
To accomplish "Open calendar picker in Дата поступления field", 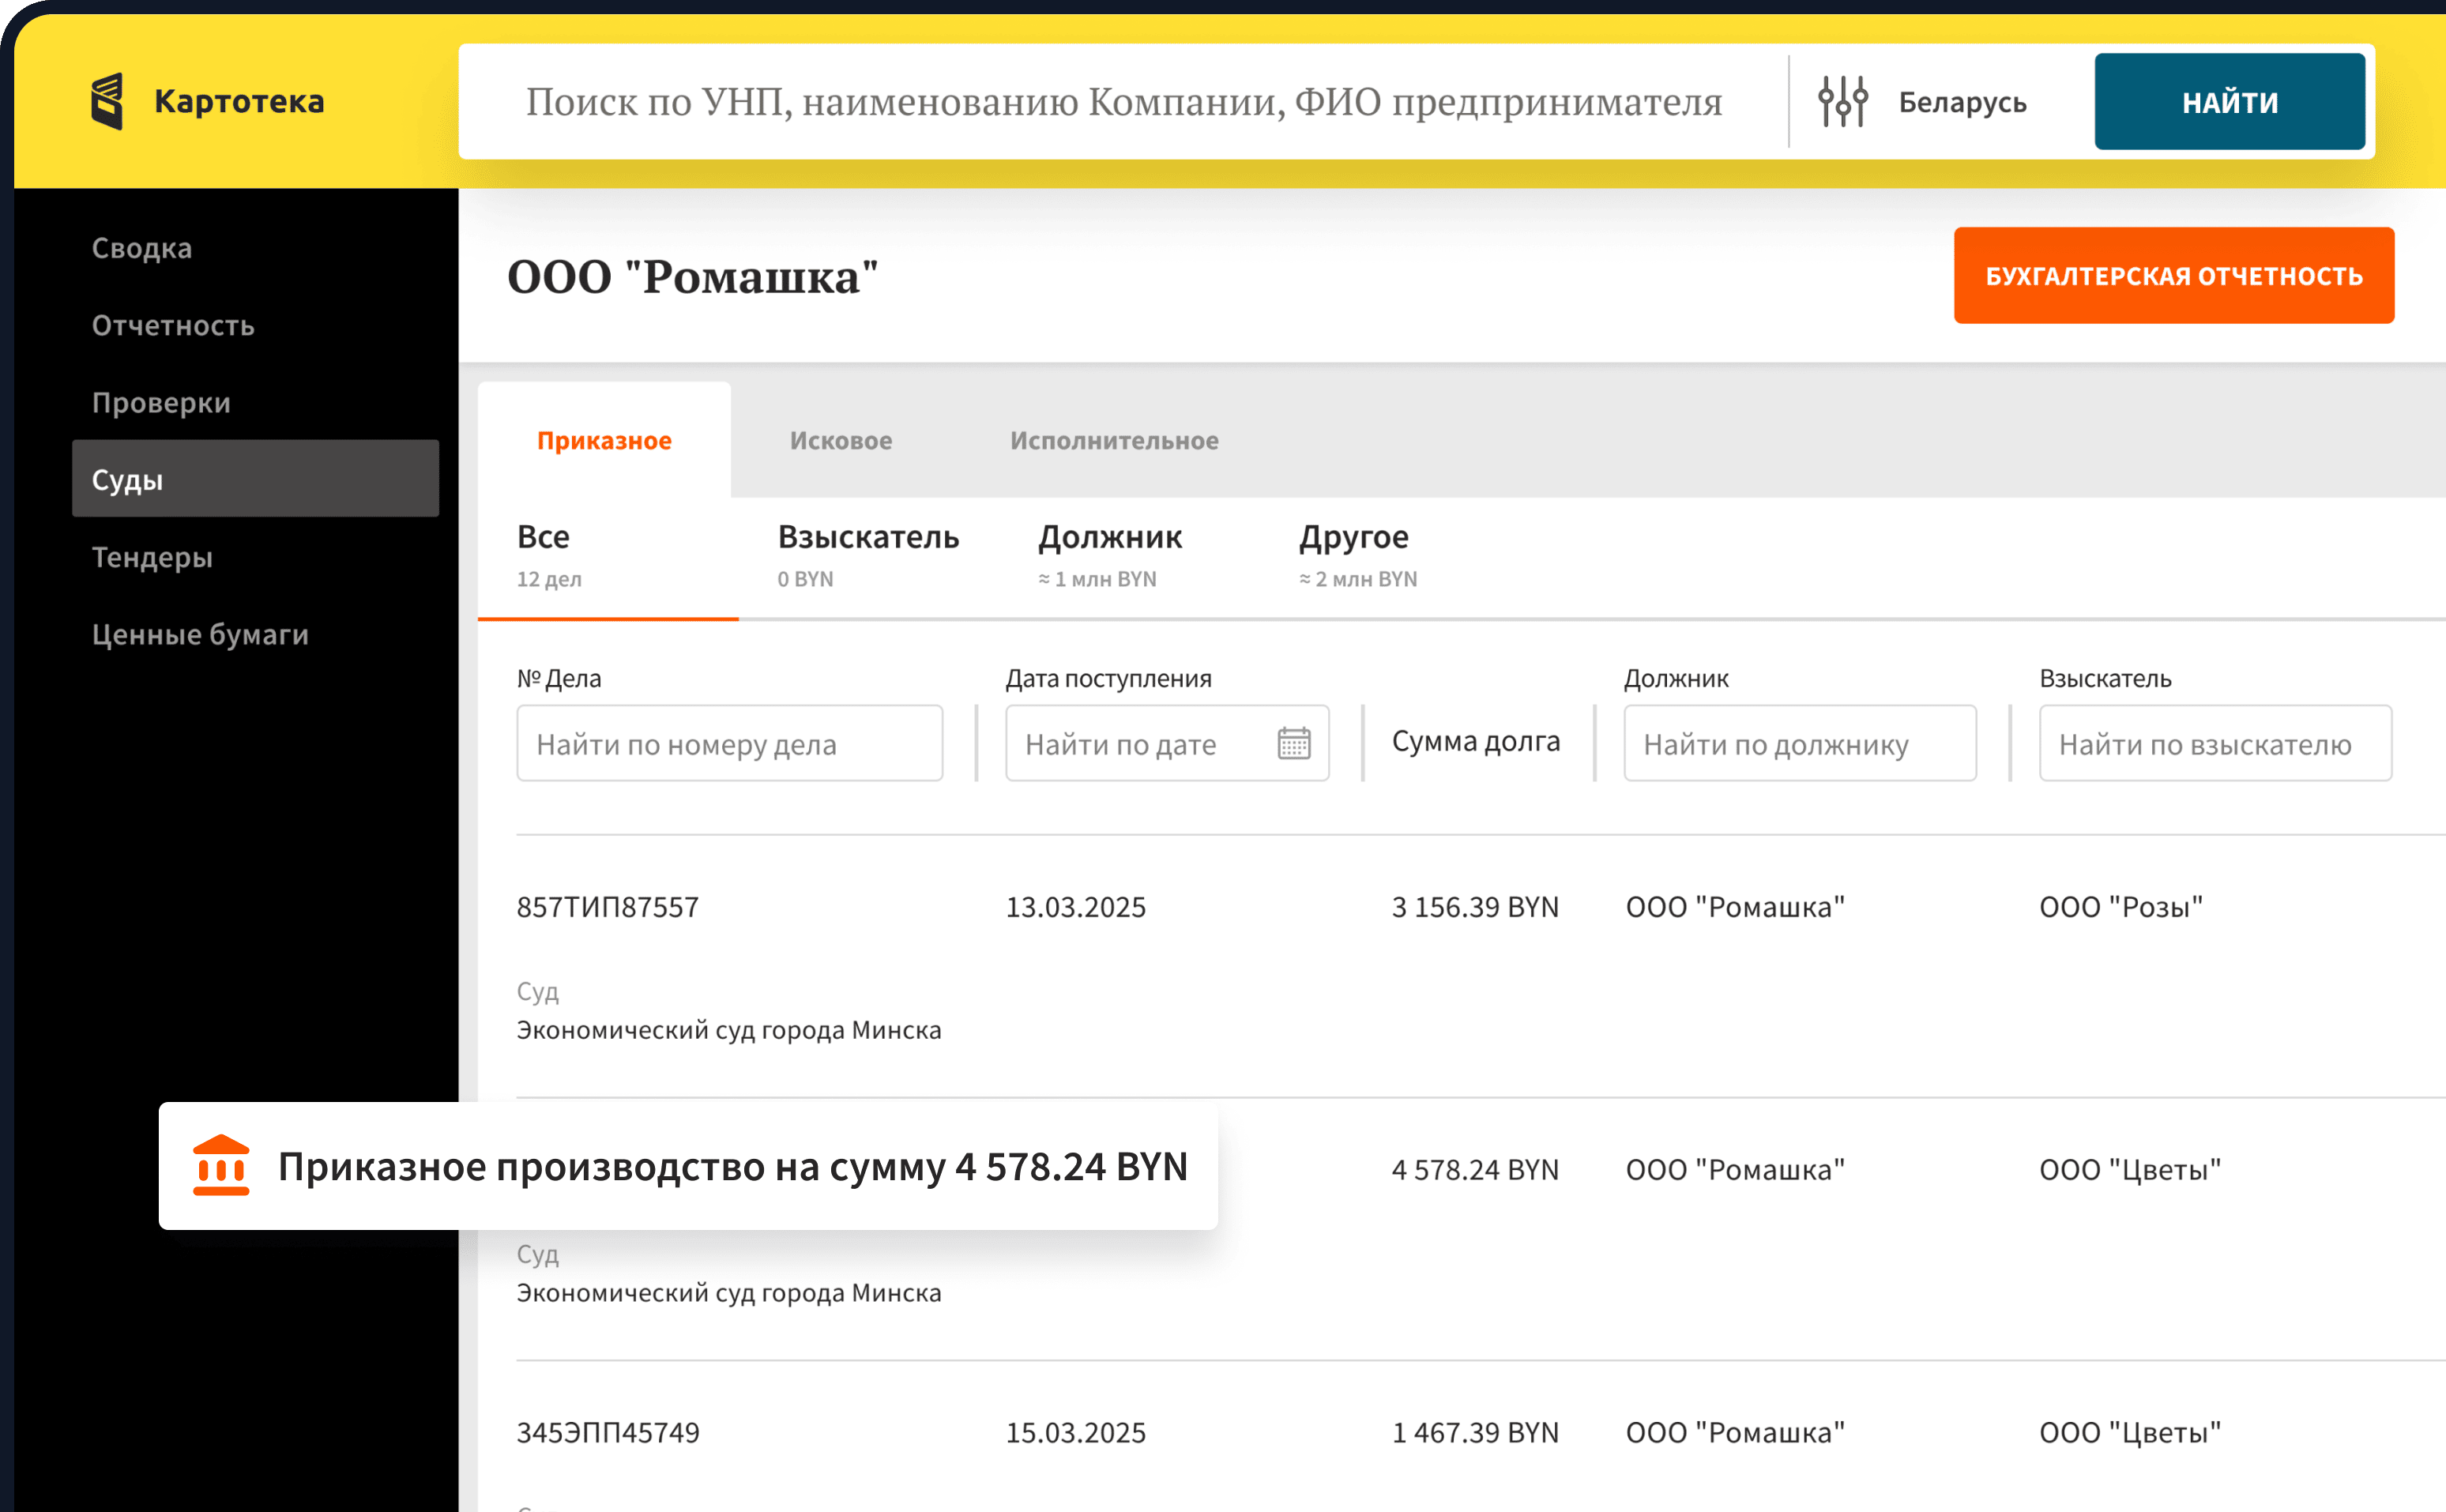I will point(1293,743).
